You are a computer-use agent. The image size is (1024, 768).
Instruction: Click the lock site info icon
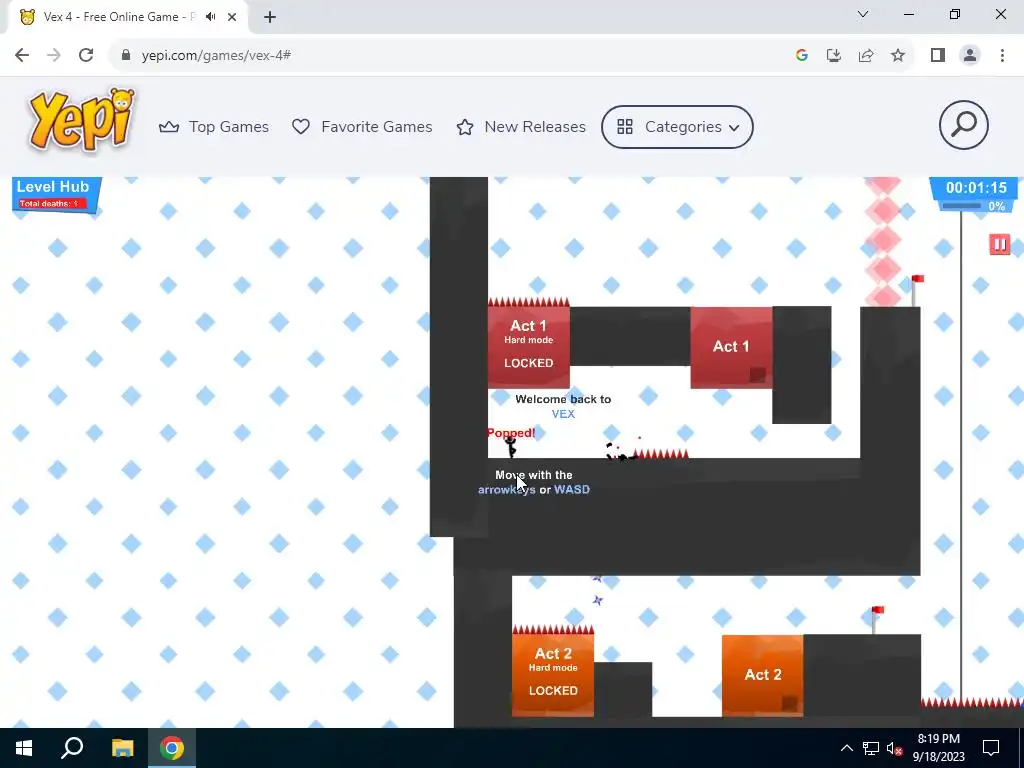point(126,56)
